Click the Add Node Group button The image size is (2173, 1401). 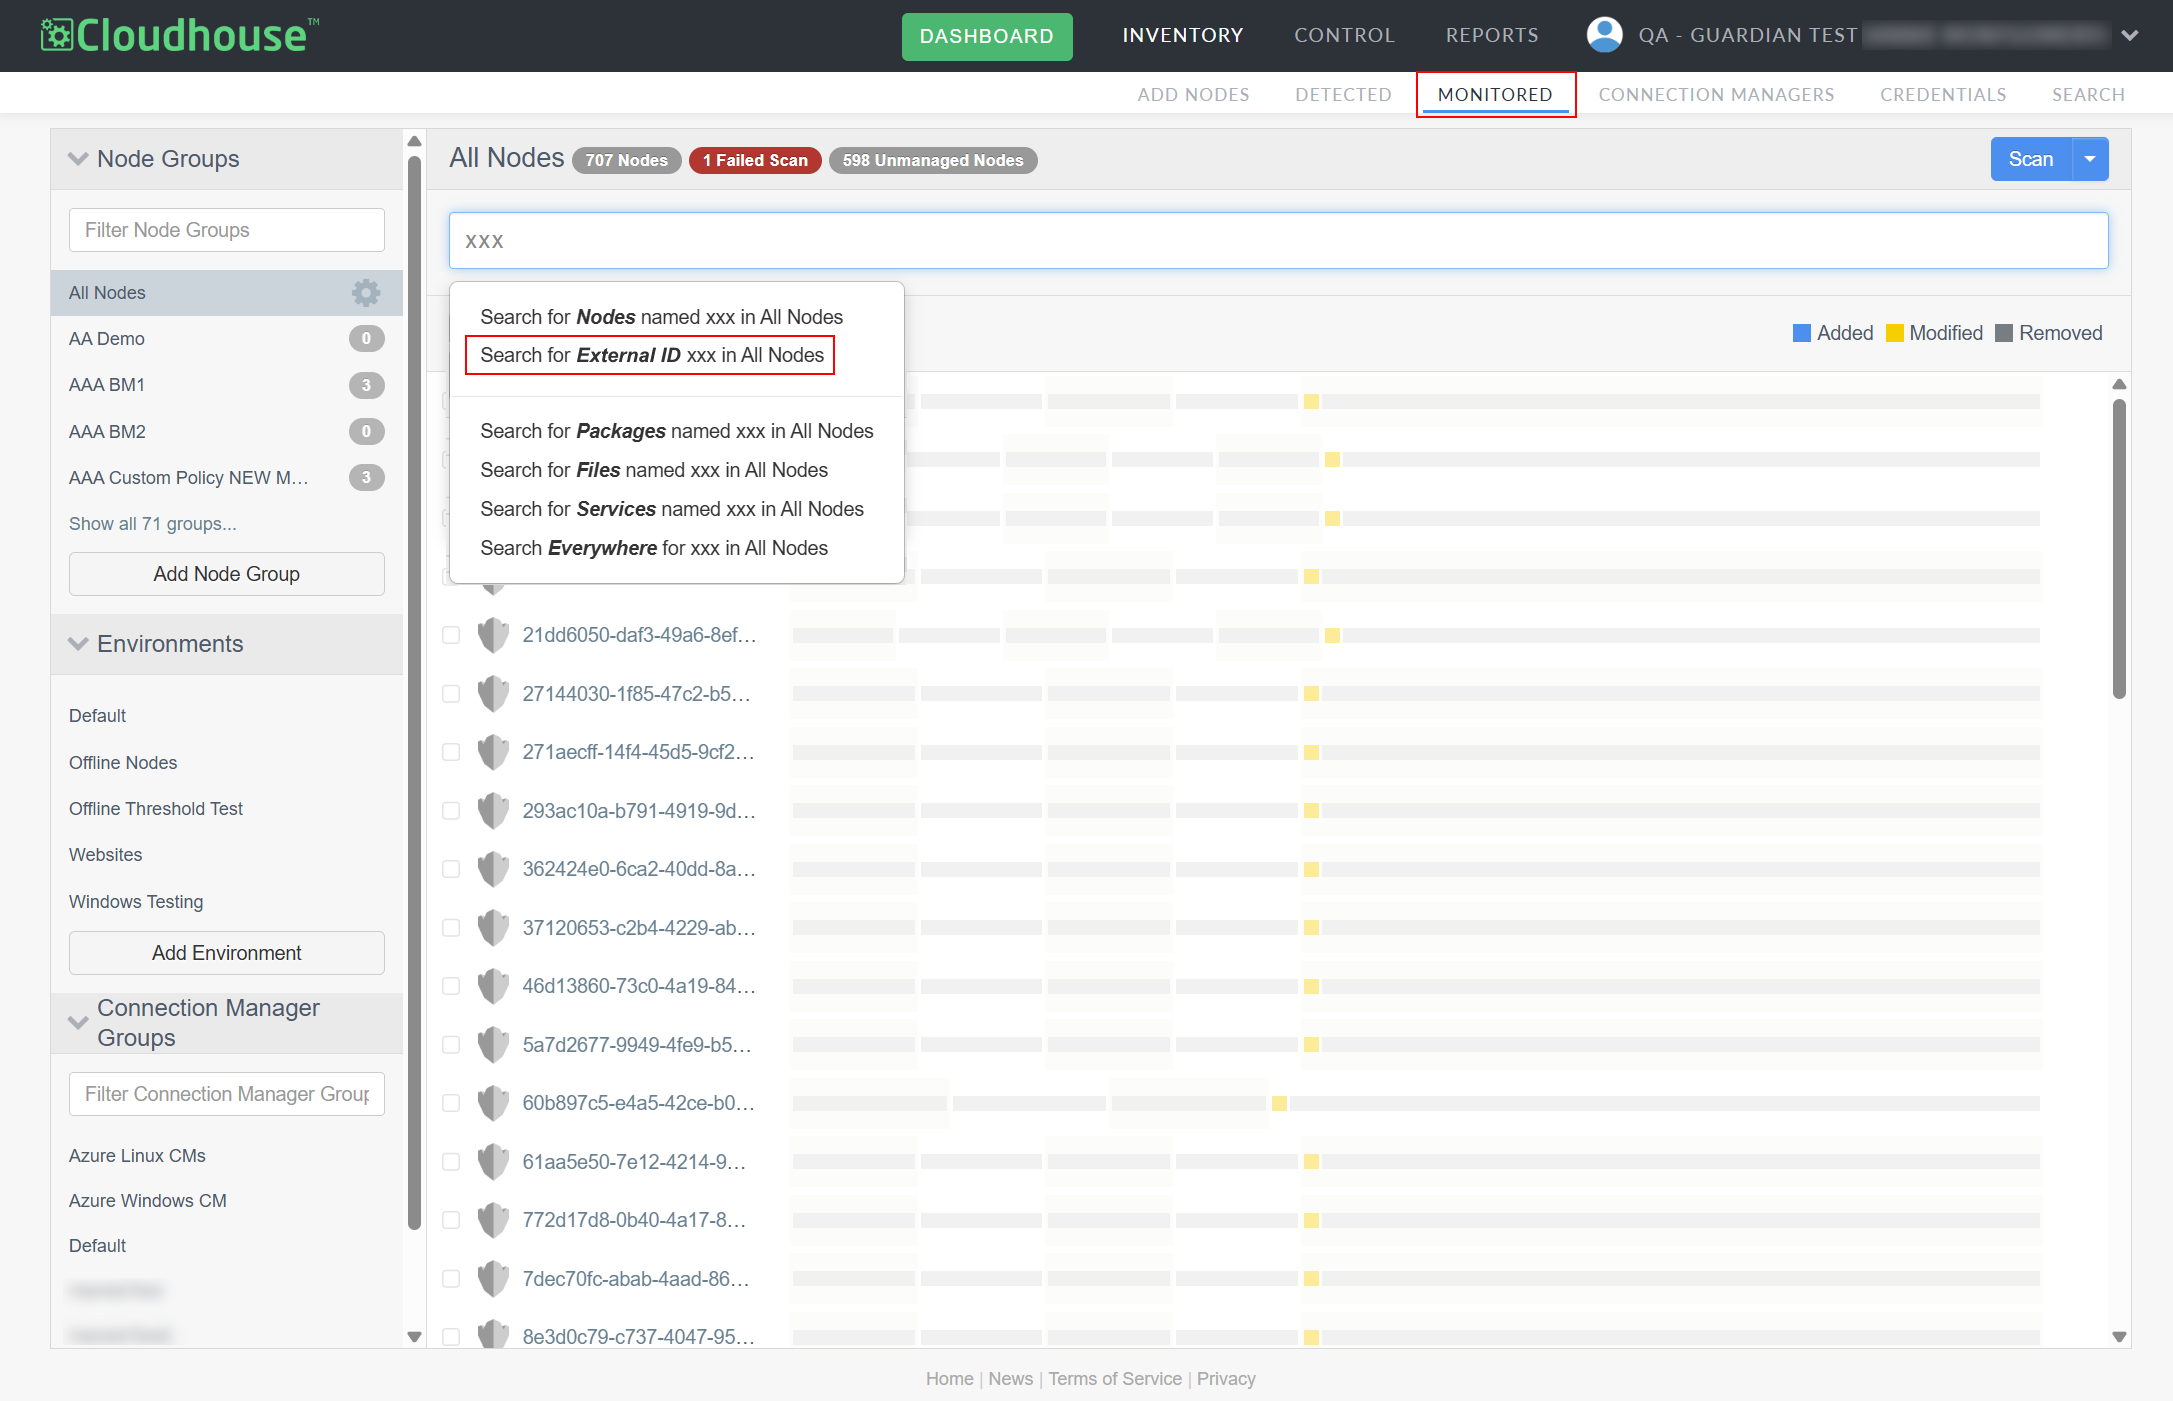227,574
